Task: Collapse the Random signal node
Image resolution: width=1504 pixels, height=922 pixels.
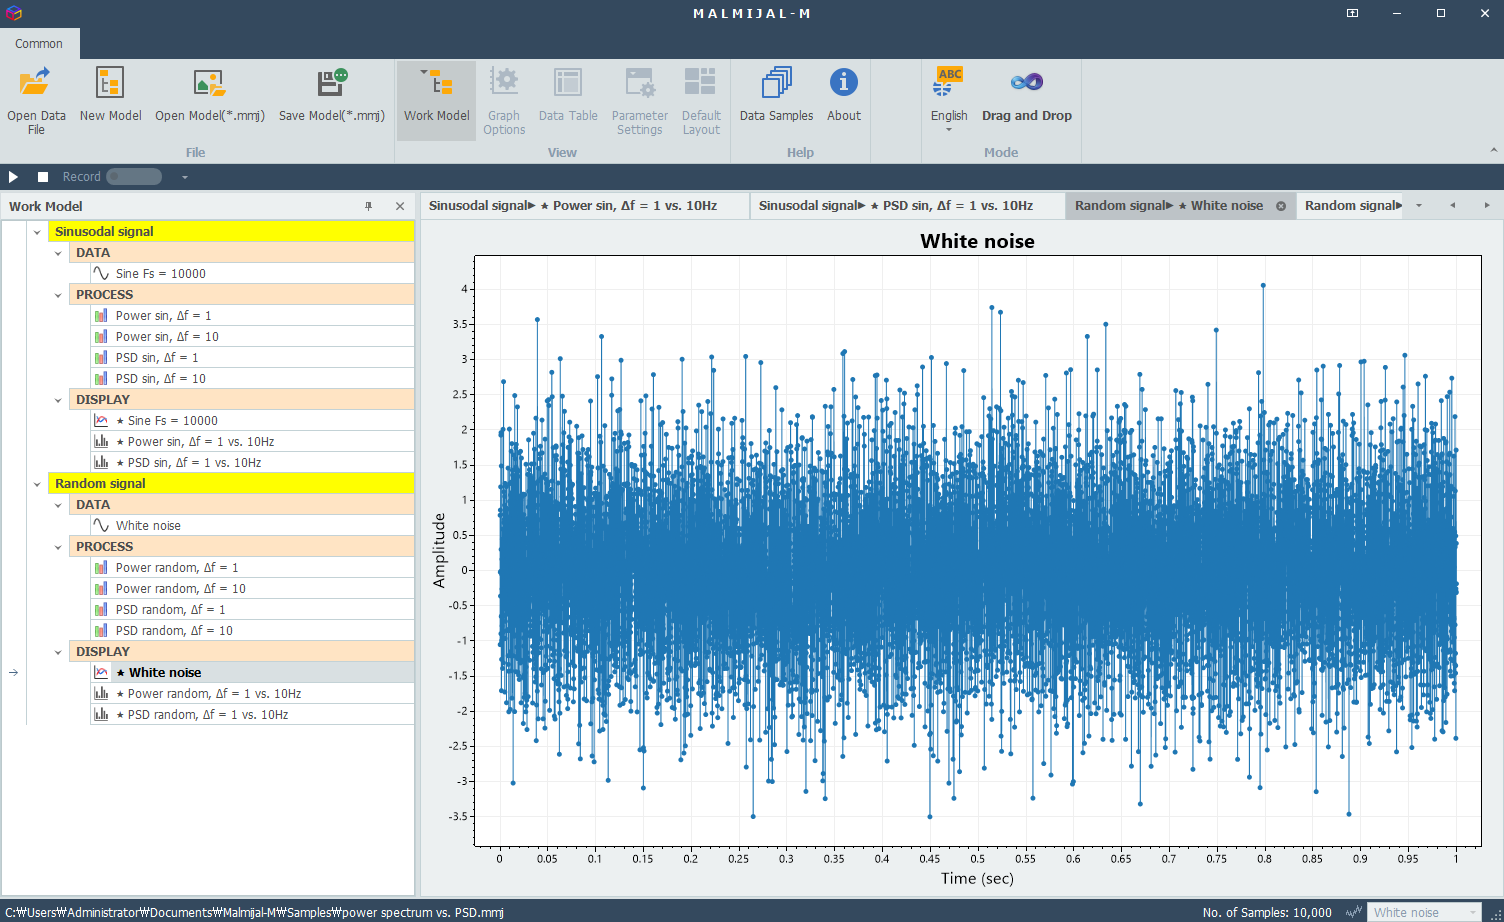Action: (x=37, y=484)
